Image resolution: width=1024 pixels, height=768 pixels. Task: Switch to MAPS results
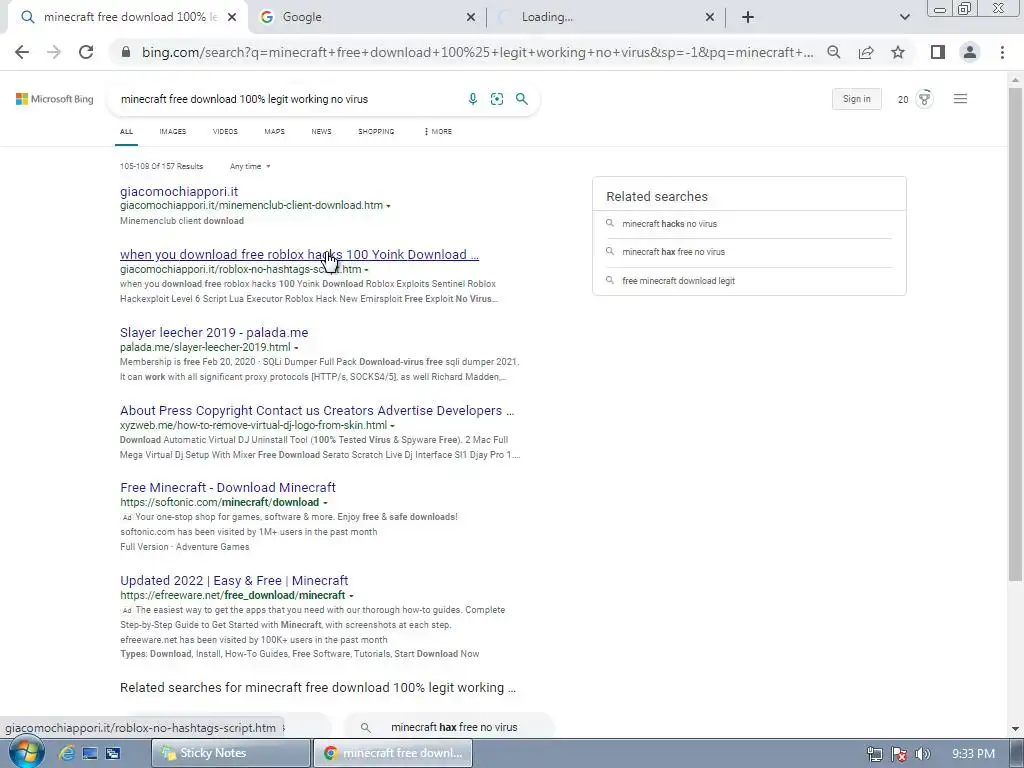[x=274, y=131]
